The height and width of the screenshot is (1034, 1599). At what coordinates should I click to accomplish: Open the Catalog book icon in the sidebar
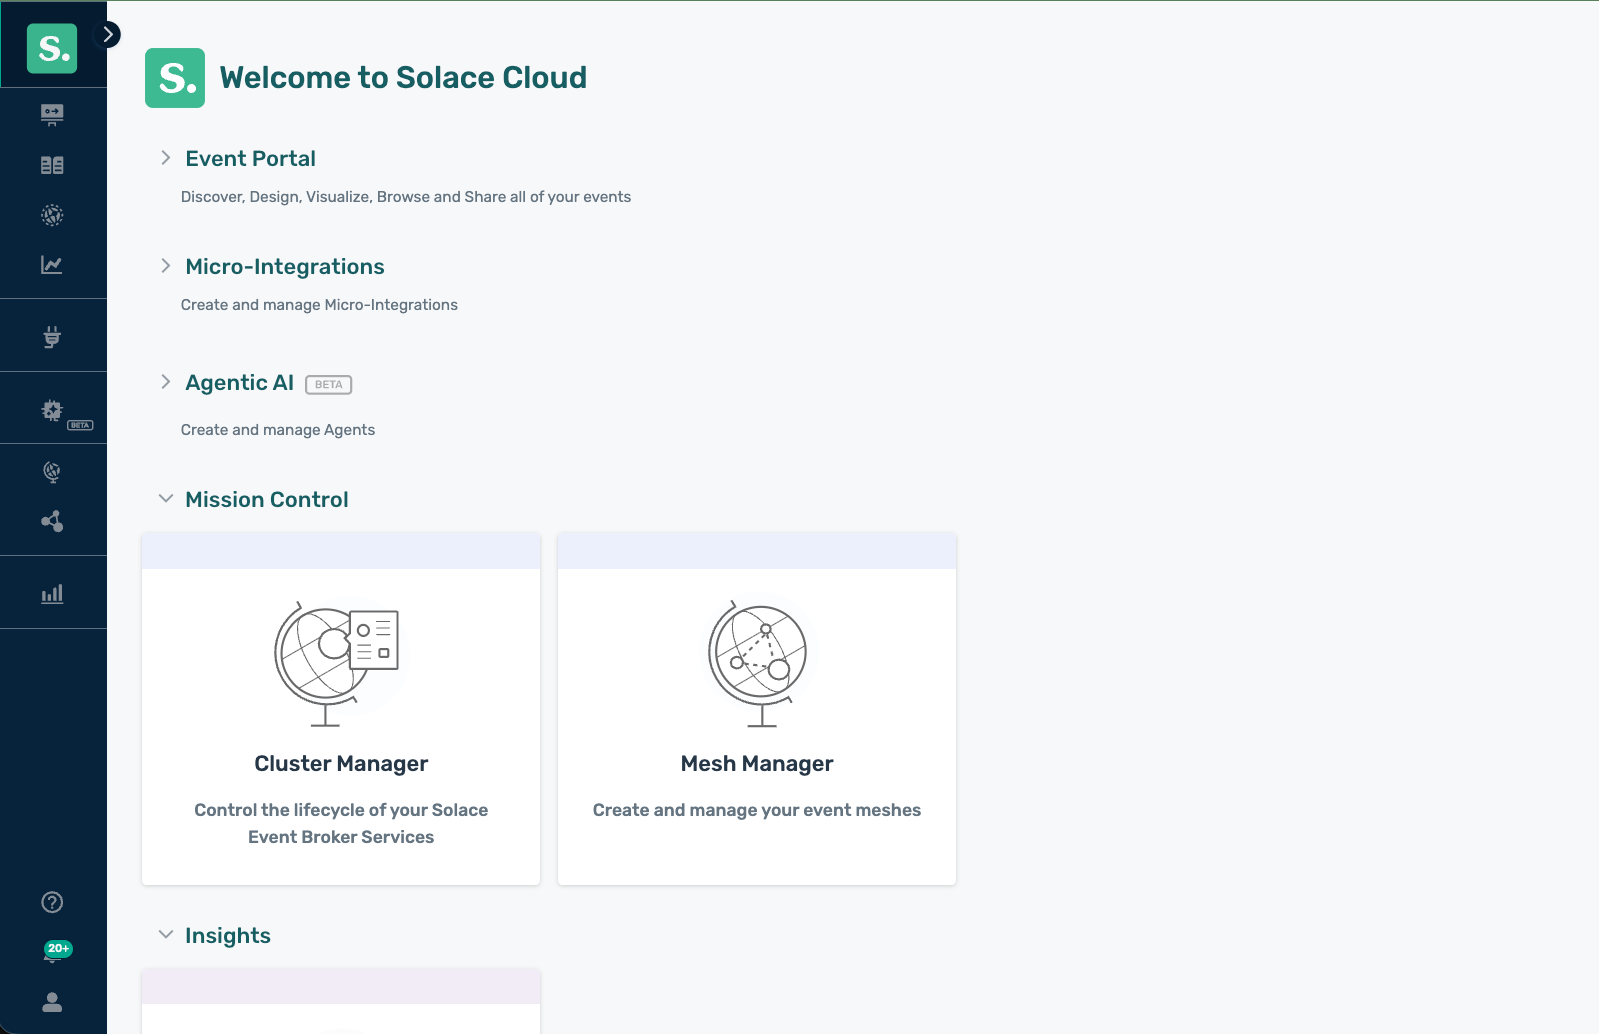[x=52, y=165]
